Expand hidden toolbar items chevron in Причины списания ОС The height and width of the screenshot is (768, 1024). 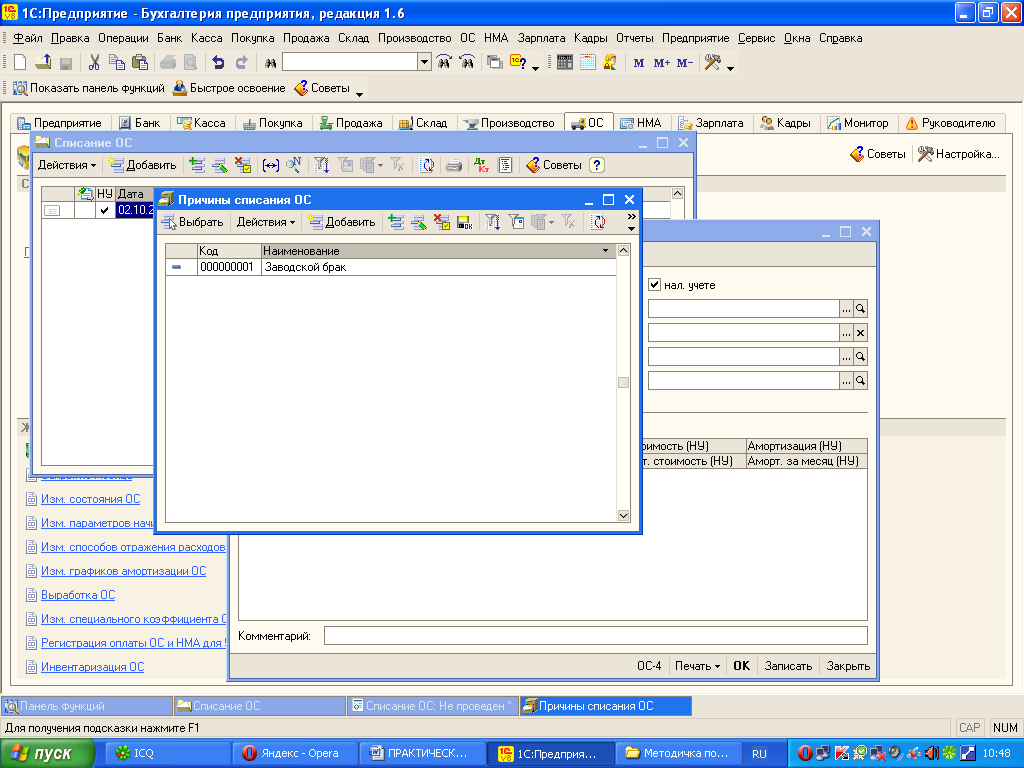point(631,217)
